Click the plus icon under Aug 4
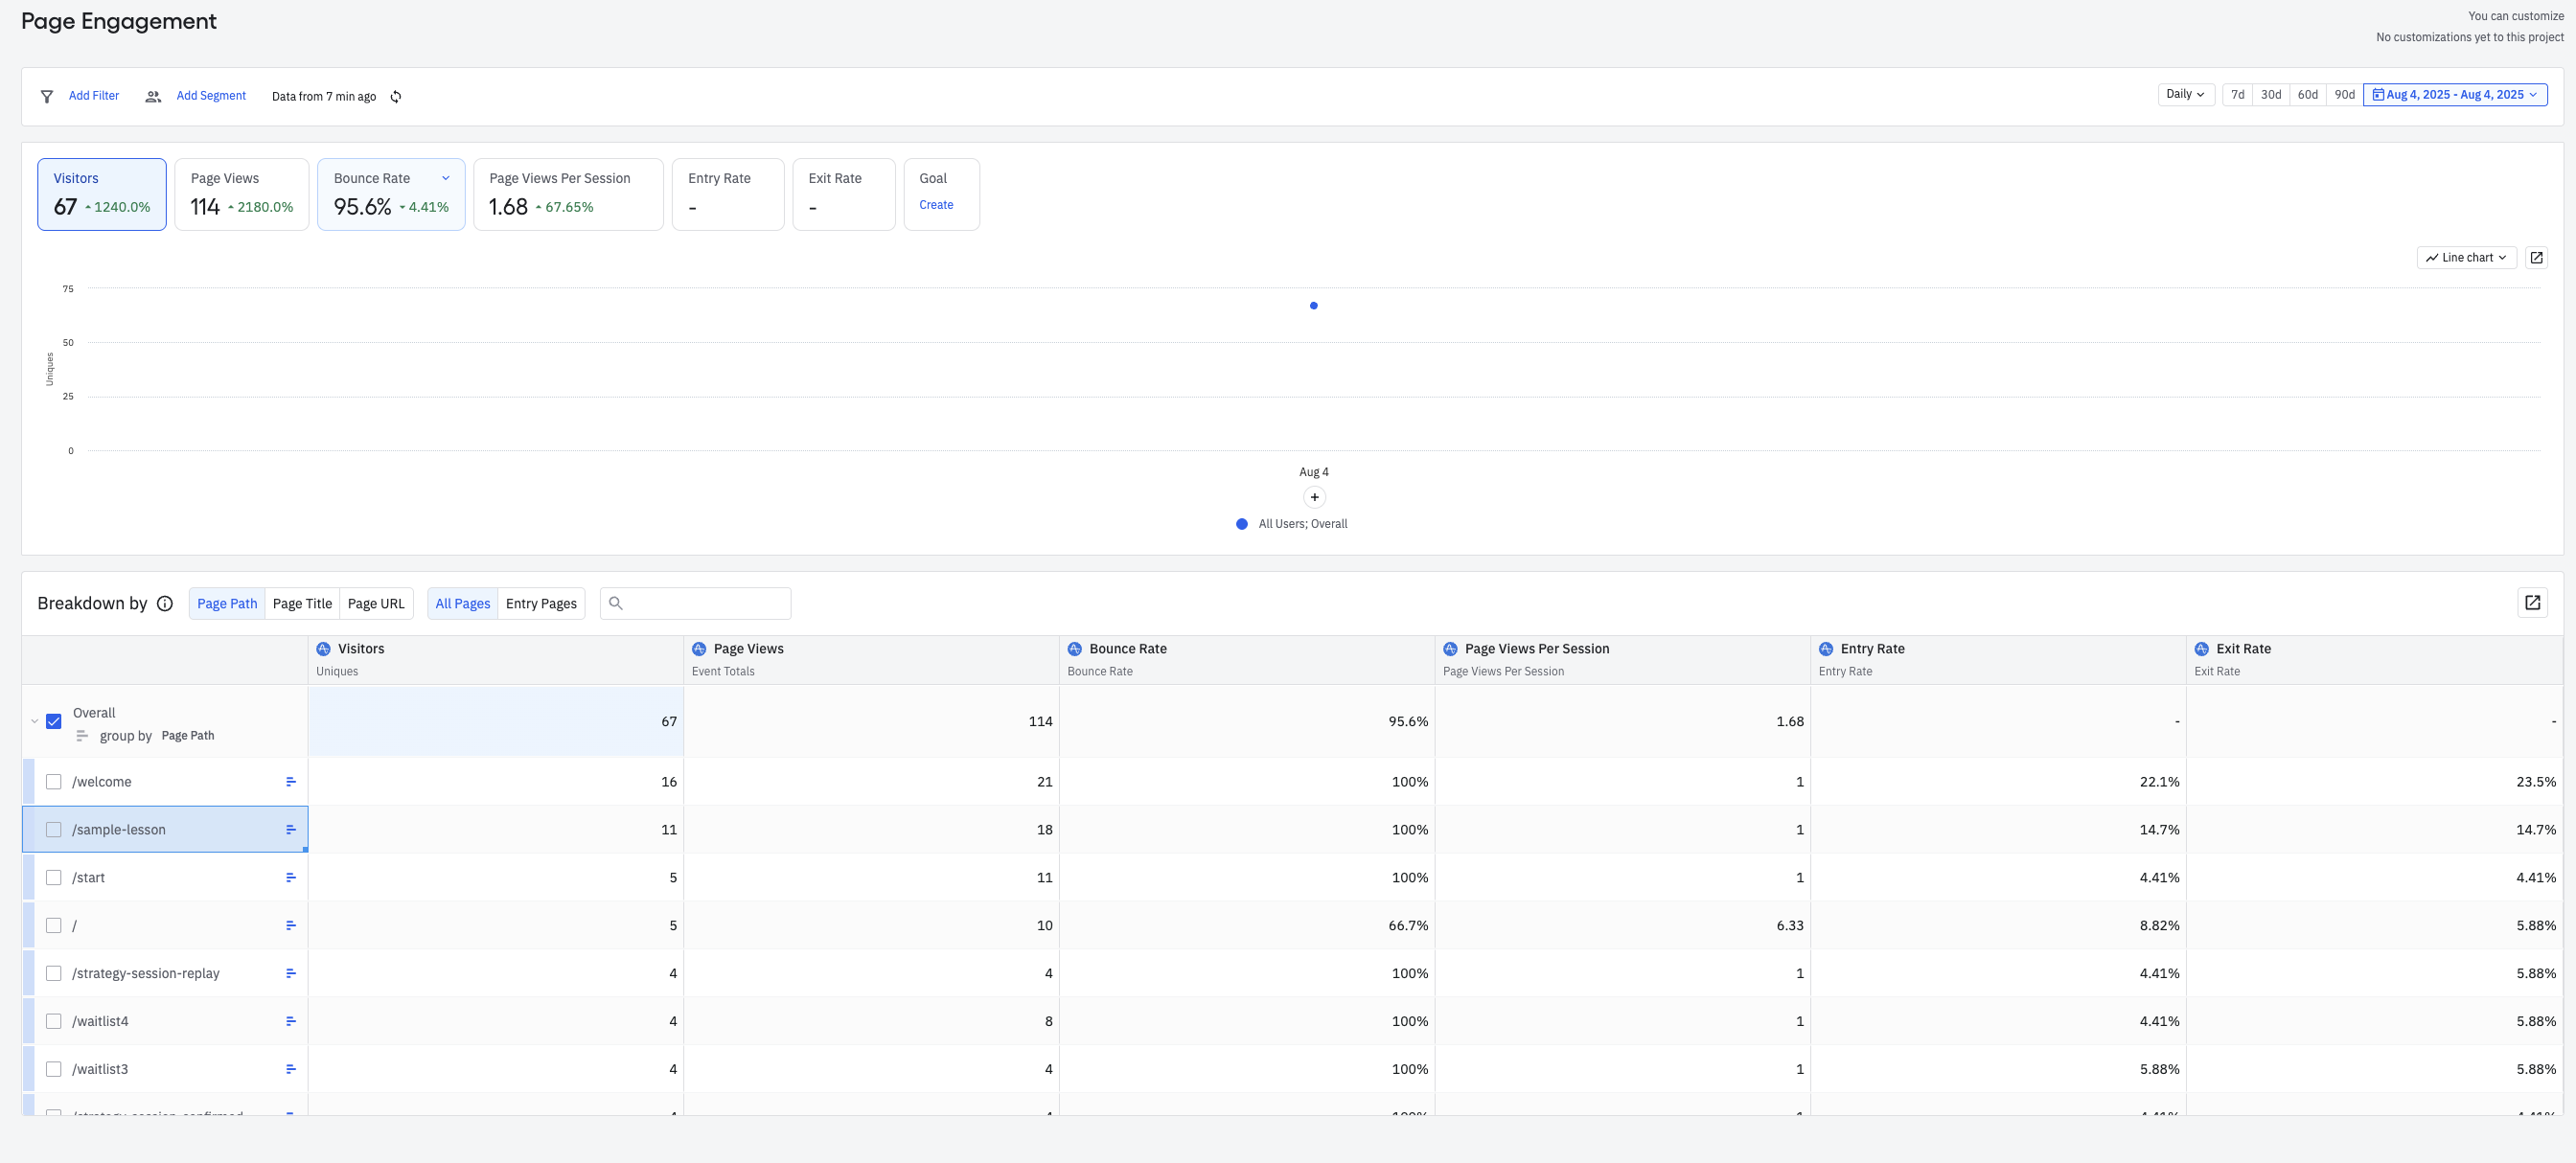Image resolution: width=2576 pixels, height=1163 pixels. [1314, 498]
